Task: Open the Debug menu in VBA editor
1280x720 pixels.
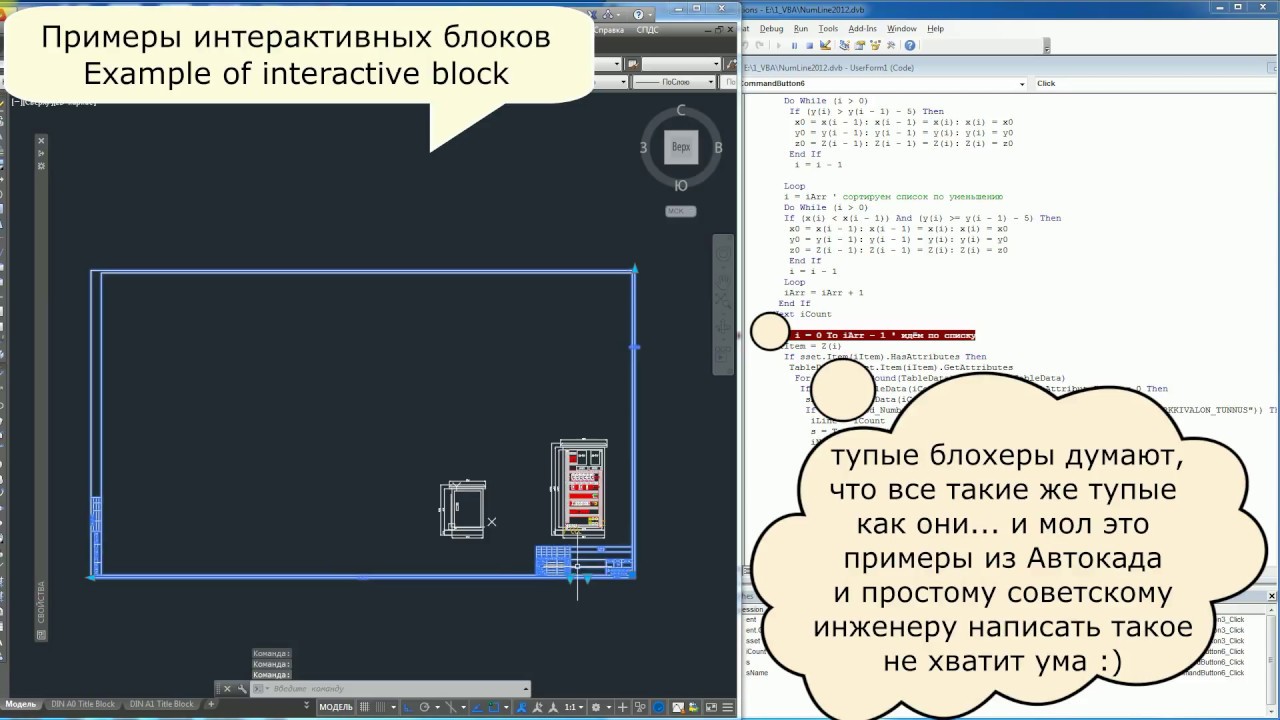Action: coord(771,29)
